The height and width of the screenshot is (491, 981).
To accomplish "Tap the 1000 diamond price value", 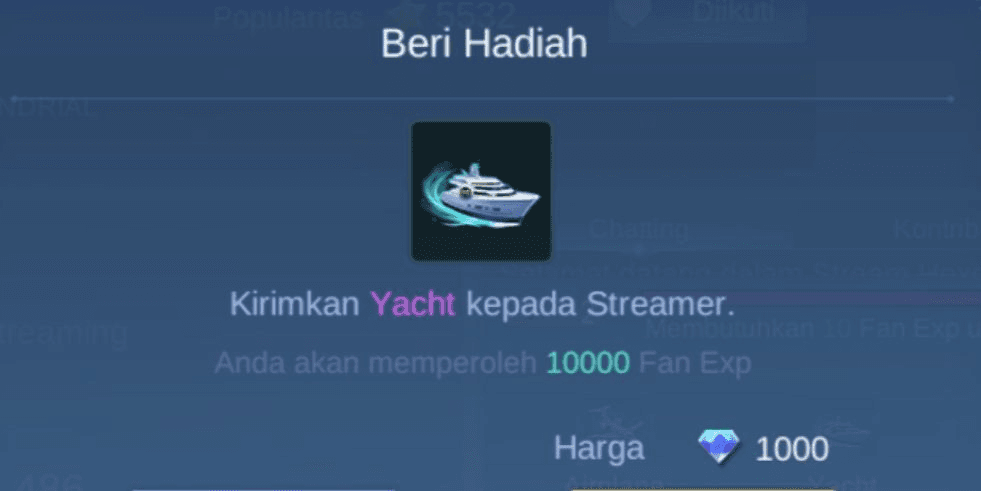I will pyautogui.click(x=792, y=449).
